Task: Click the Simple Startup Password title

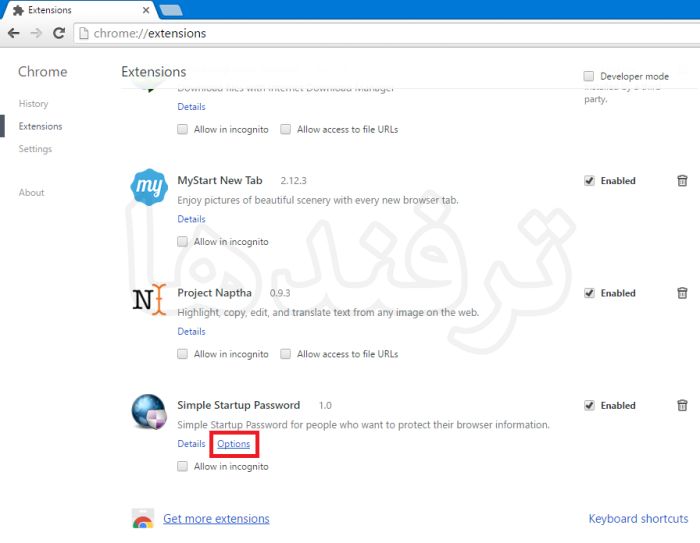Action: 238,405
